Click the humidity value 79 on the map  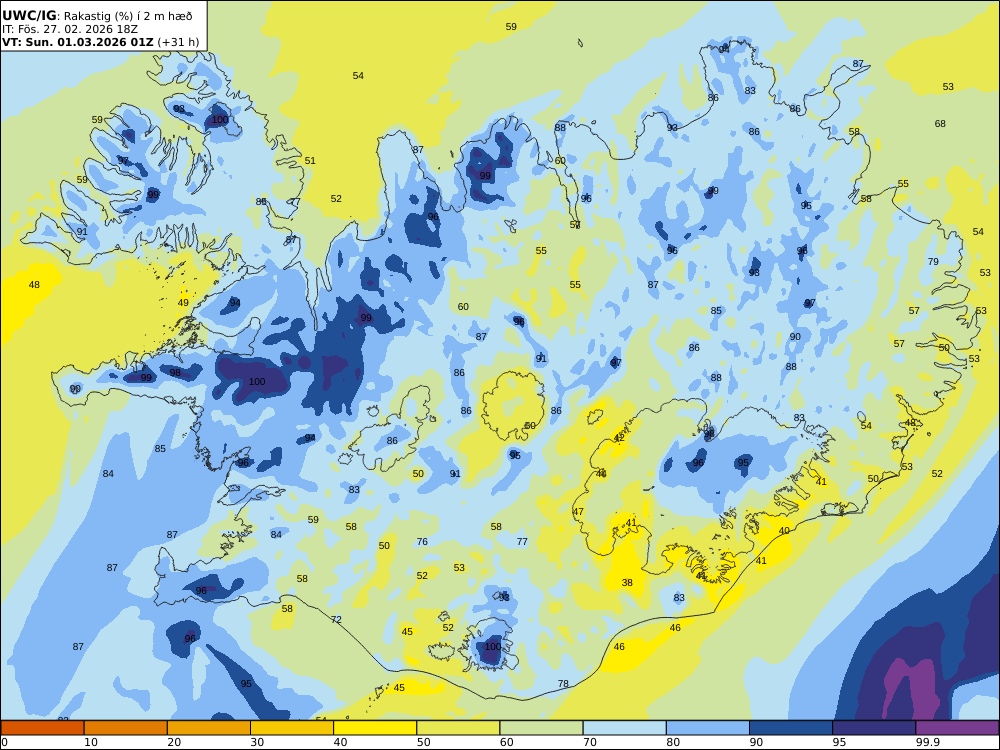[933, 261]
